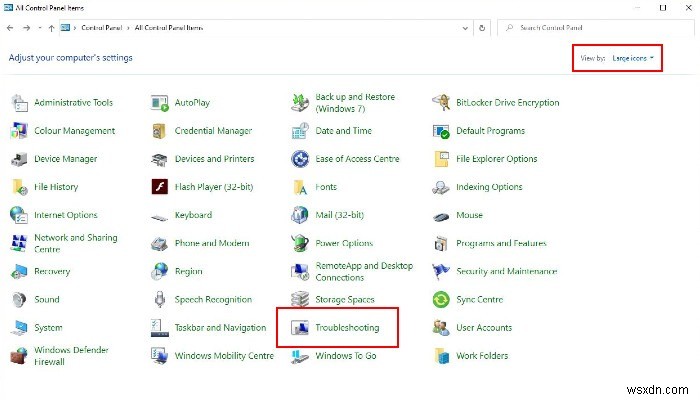Click Default Programs icon
700x400 pixels.
pyautogui.click(x=441, y=131)
